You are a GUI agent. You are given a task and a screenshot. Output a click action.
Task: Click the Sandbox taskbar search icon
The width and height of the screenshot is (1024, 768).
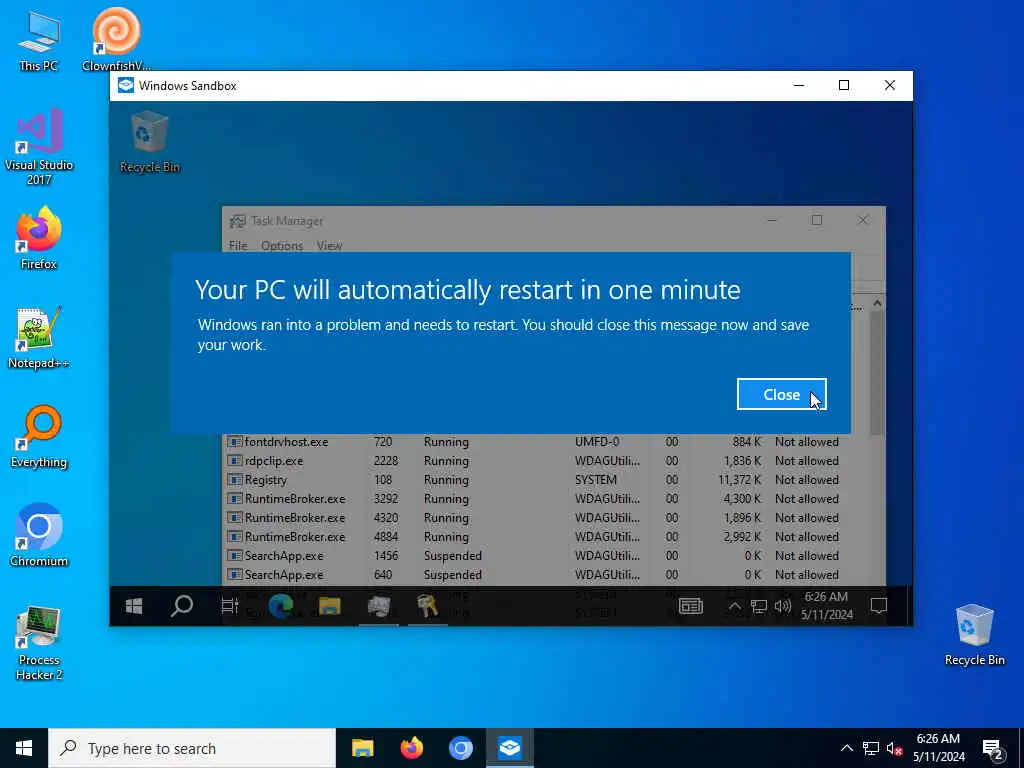[182, 606]
